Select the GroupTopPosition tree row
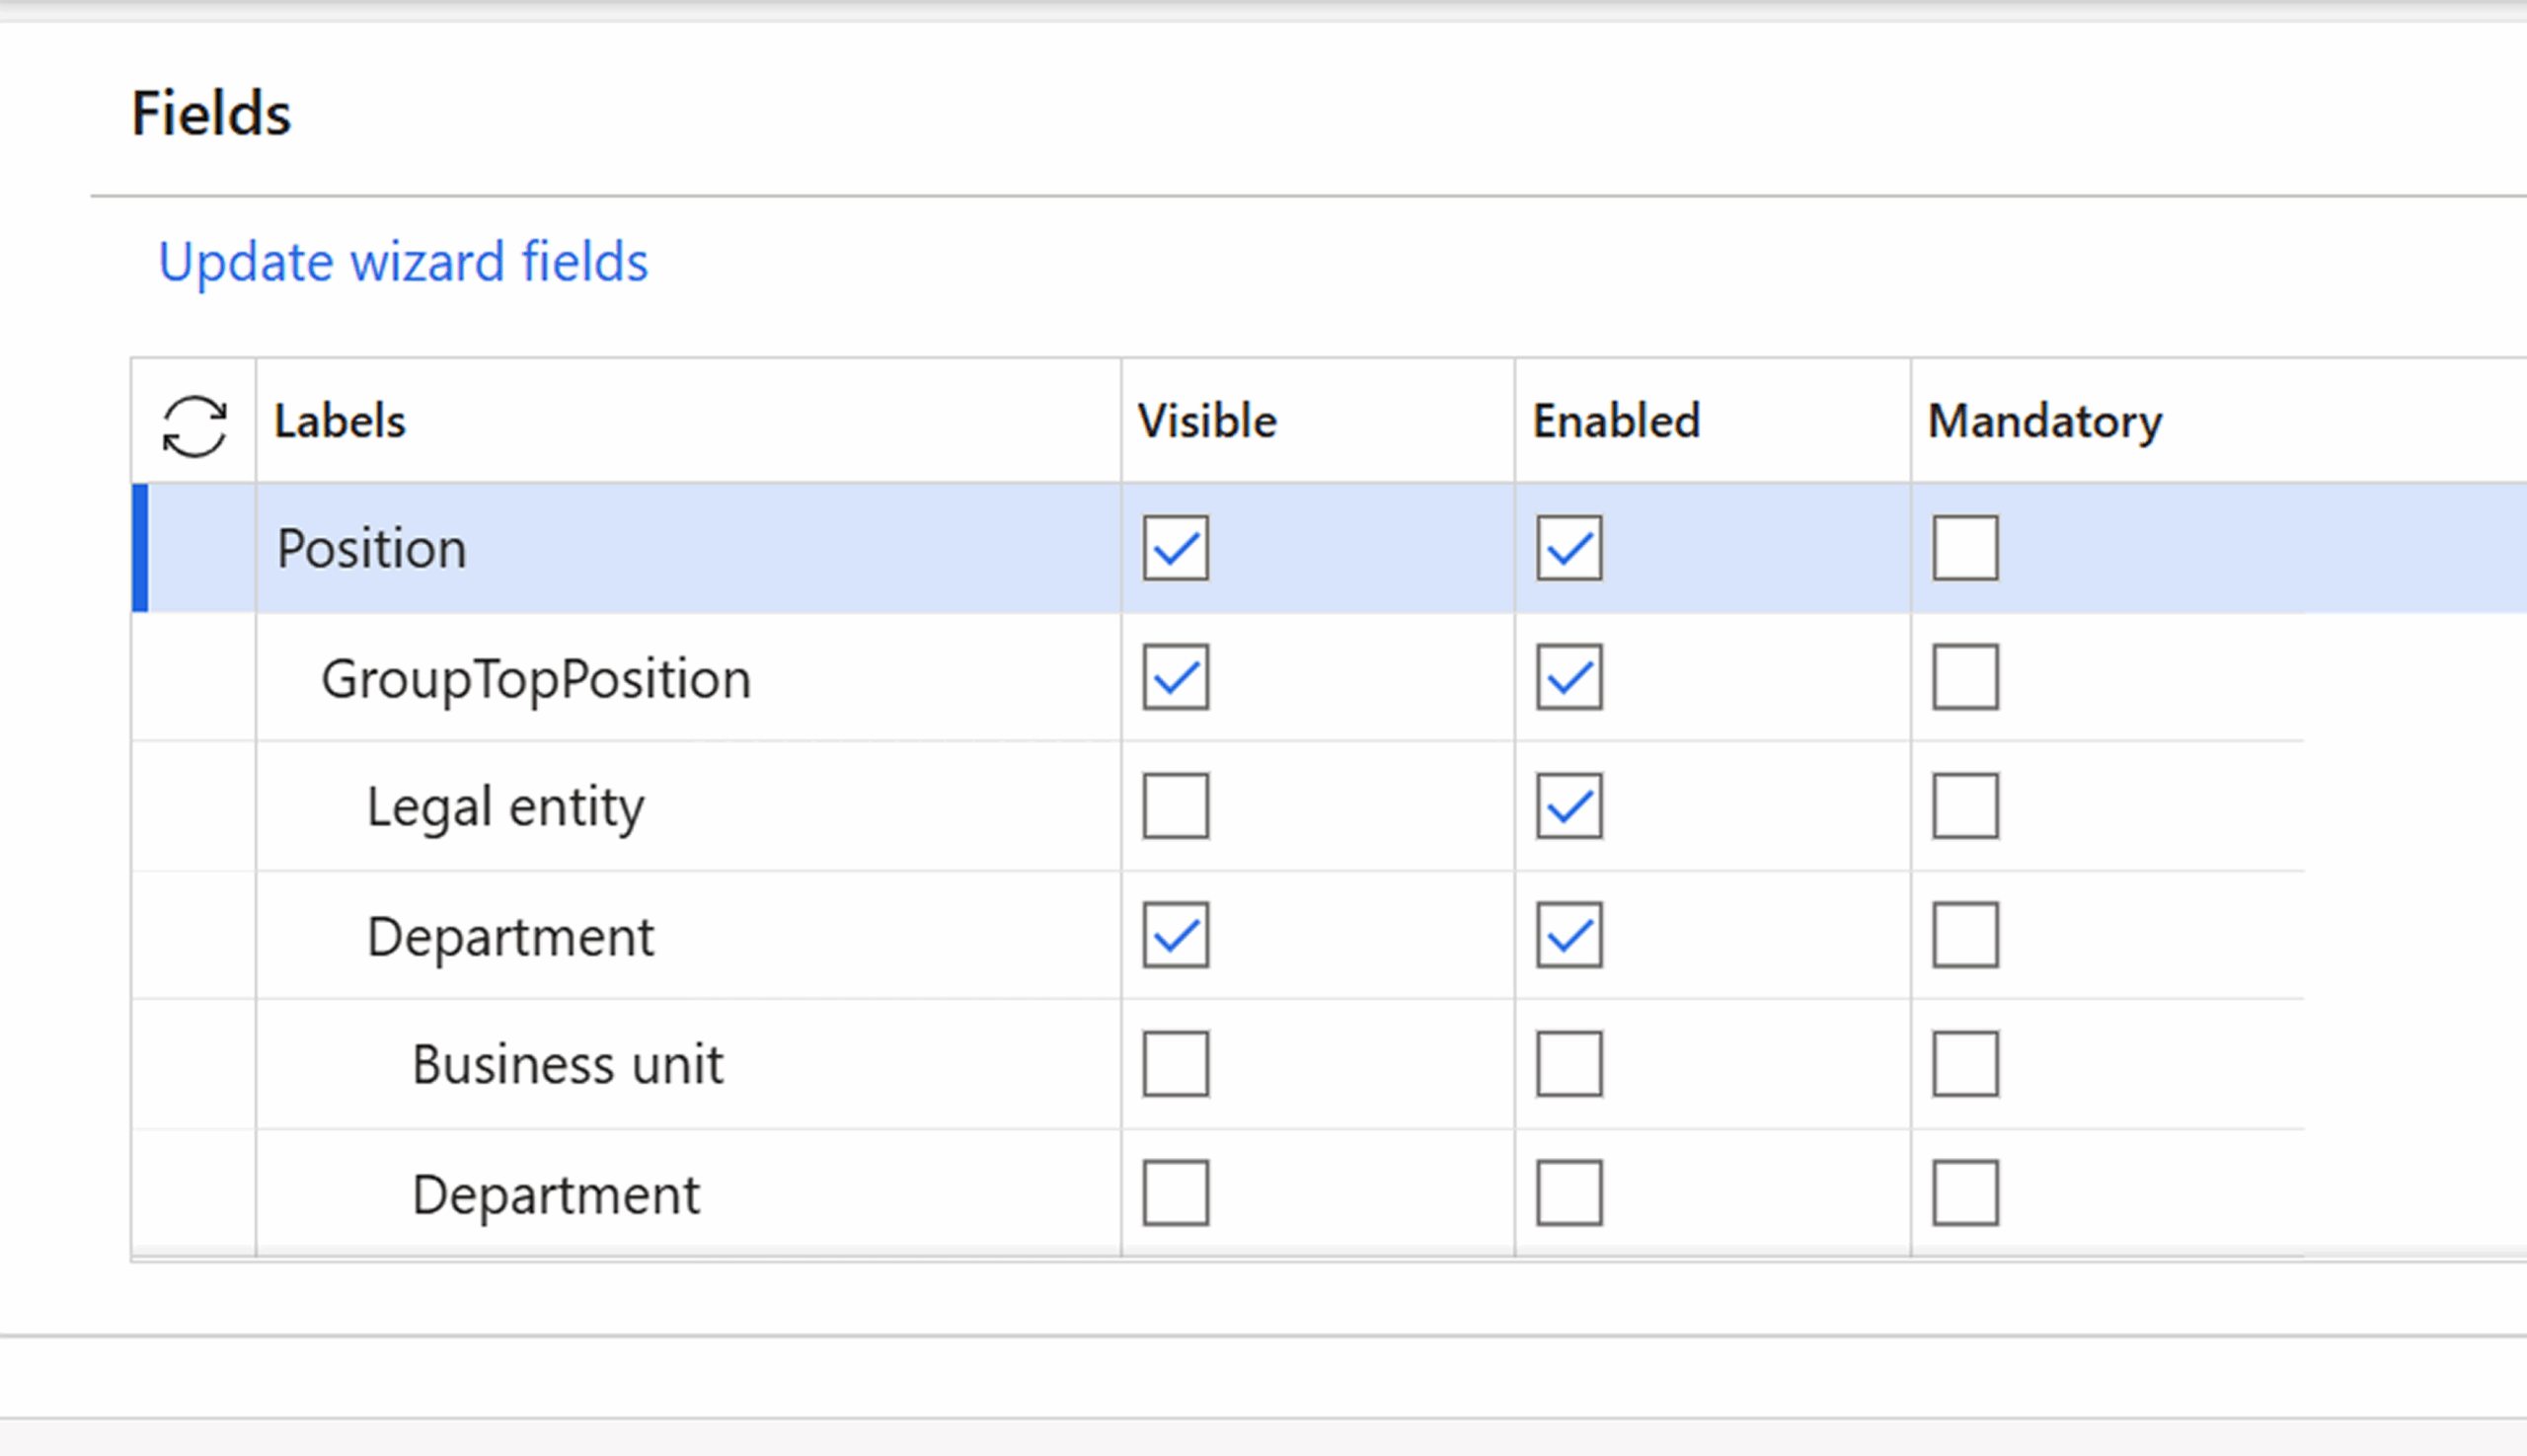Viewport: 2527px width, 1456px height. click(x=536, y=679)
